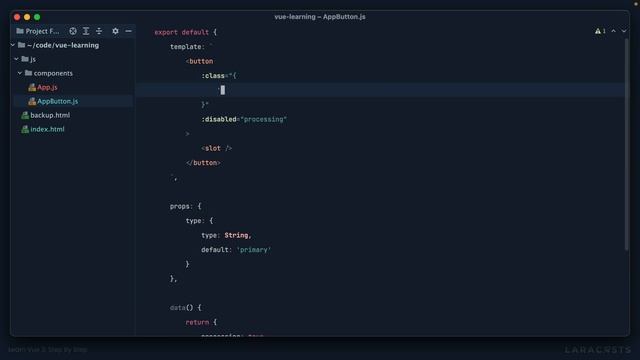Click the App.js file icon
The image size is (640, 360).
click(32, 87)
